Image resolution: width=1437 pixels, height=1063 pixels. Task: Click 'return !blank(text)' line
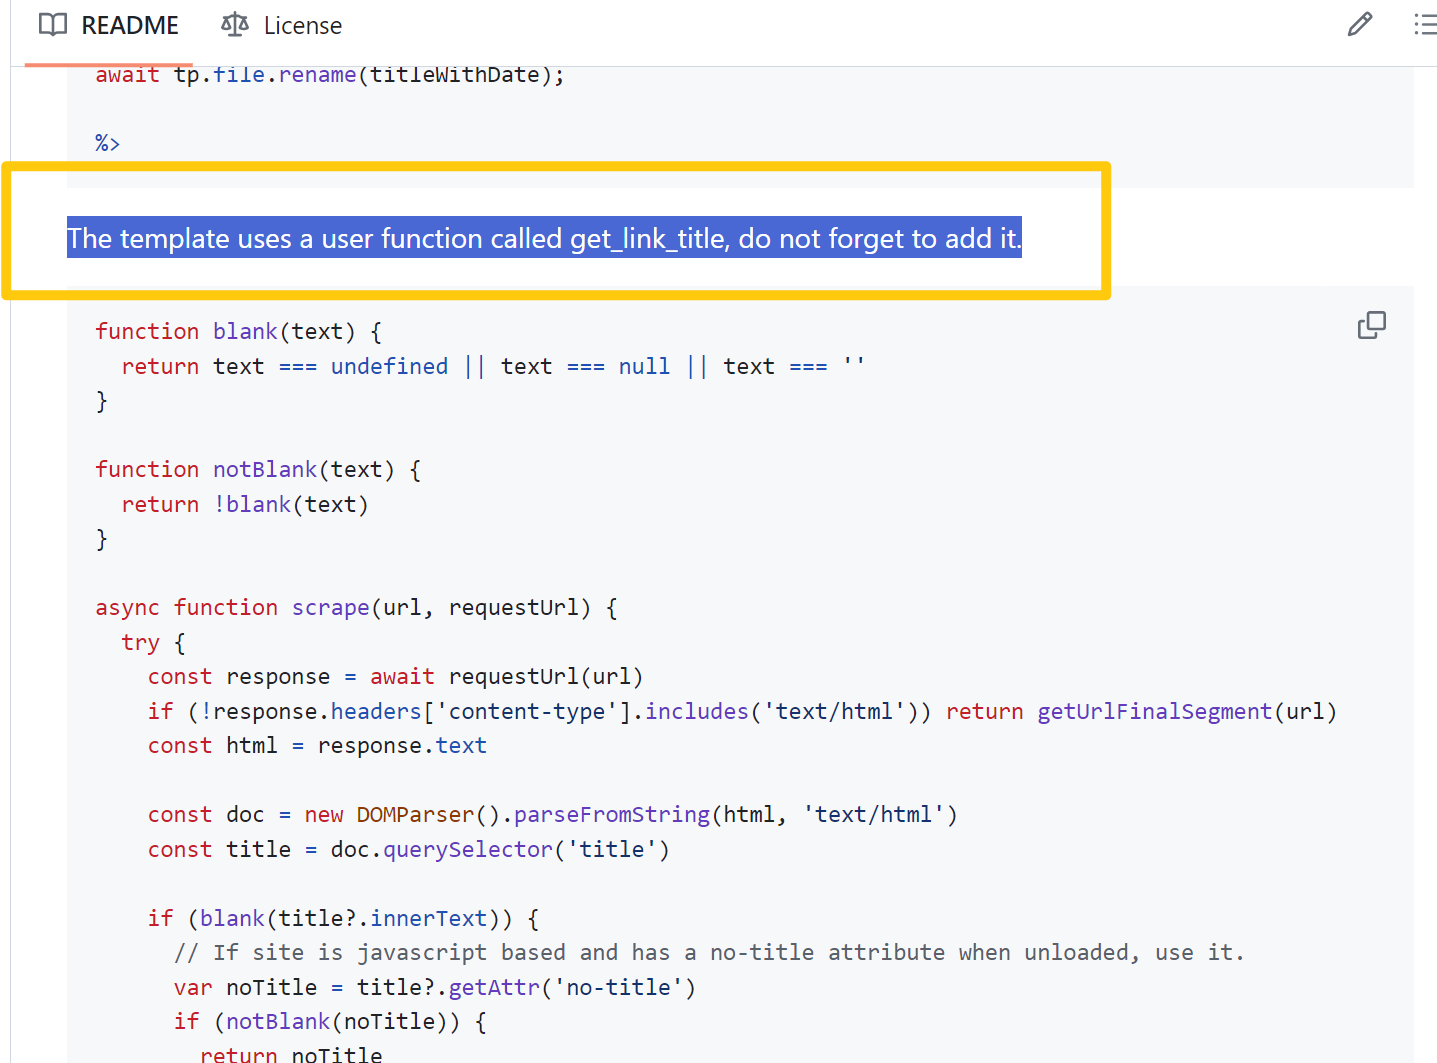[245, 504]
